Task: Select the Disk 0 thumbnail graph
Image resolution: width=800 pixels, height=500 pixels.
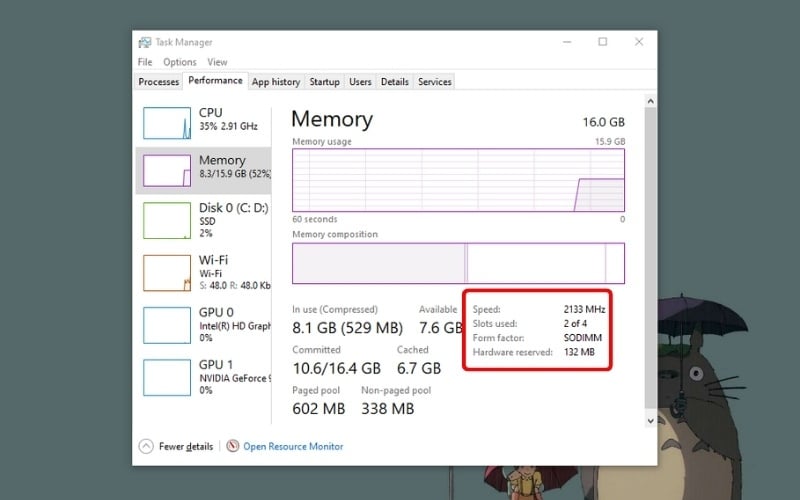Action: coord(167,220)
